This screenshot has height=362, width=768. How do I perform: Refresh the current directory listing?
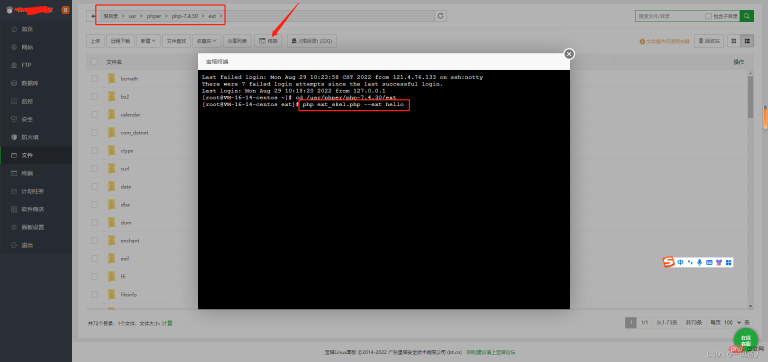pos(440,16)
